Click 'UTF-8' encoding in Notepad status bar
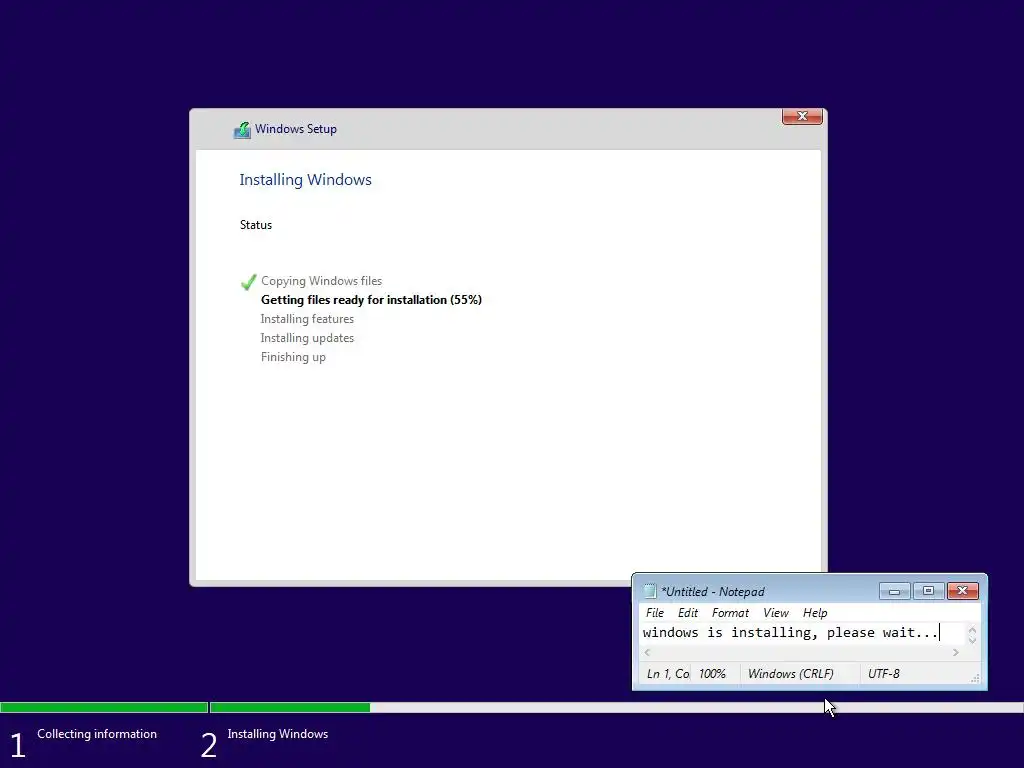Image resolution: width=1024 pixels, height=768 pixels. [x=884, y=673]
